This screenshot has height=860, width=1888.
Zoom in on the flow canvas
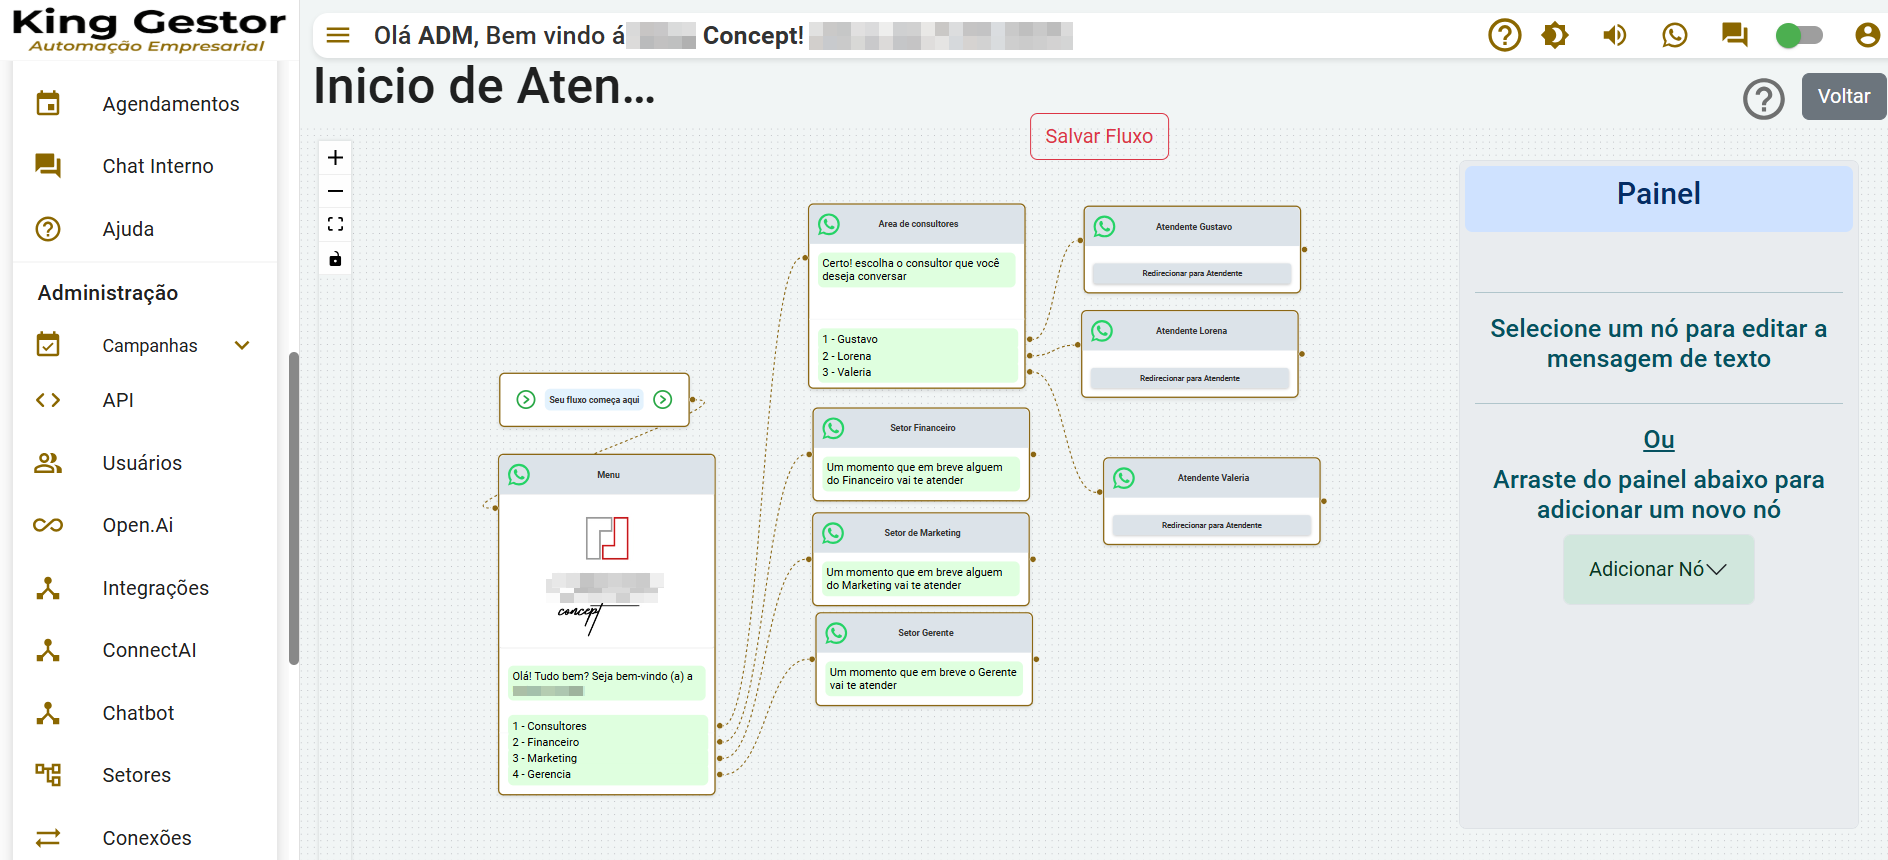tap(335, 158)
